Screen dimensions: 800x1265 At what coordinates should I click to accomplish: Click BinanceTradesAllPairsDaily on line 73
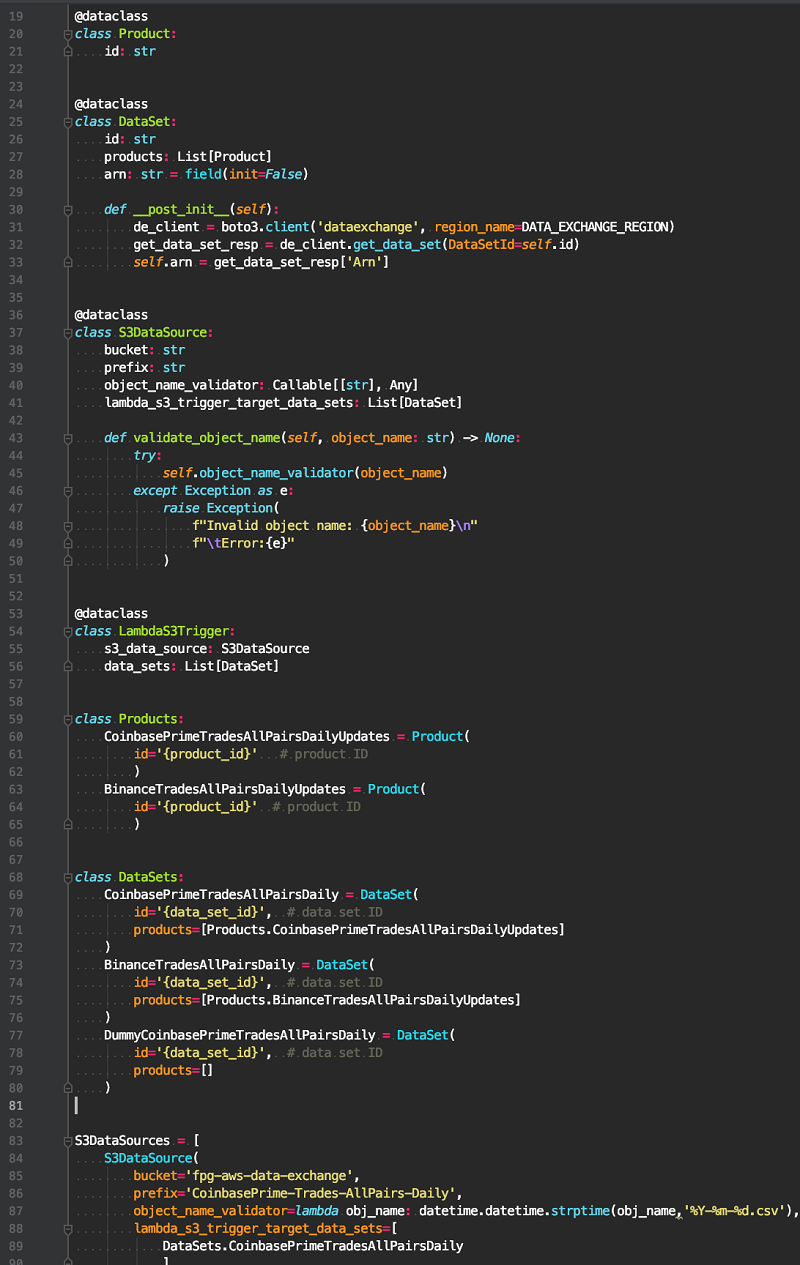[x=199, y=965]
